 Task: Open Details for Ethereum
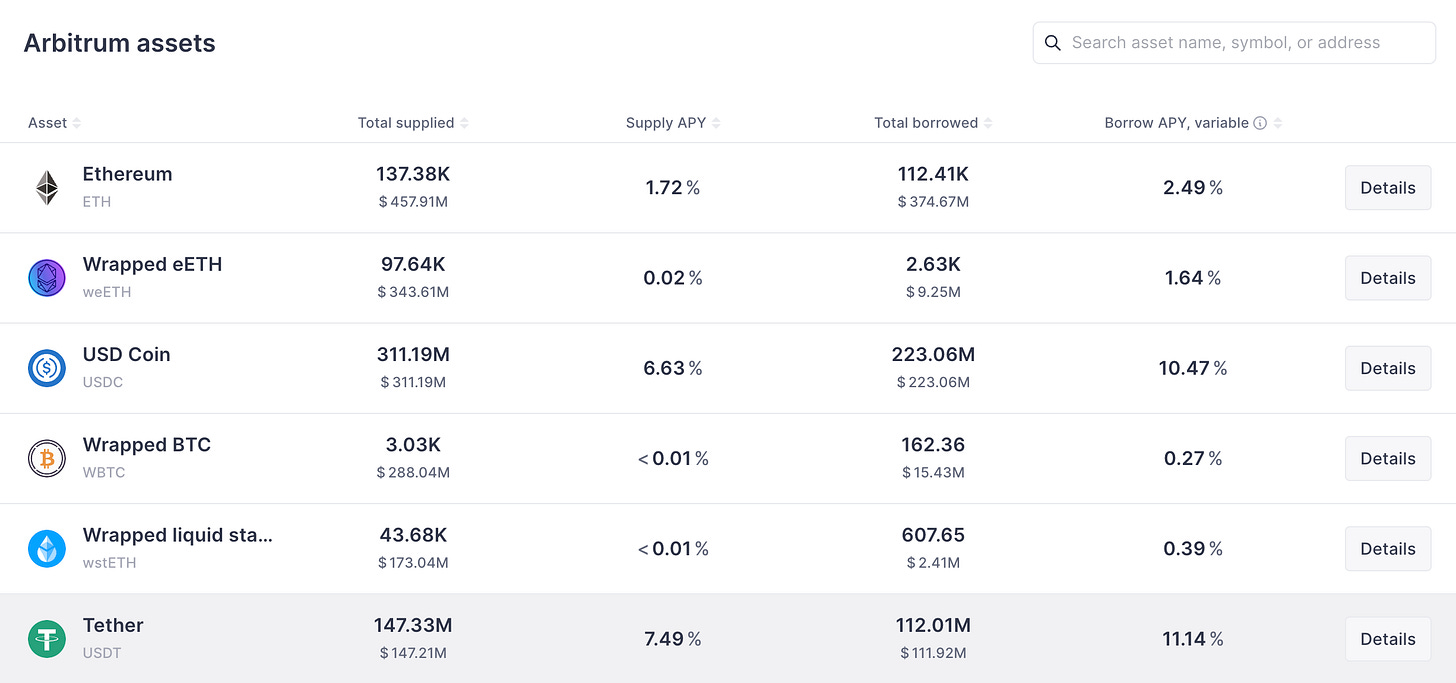pos(1388,188)
